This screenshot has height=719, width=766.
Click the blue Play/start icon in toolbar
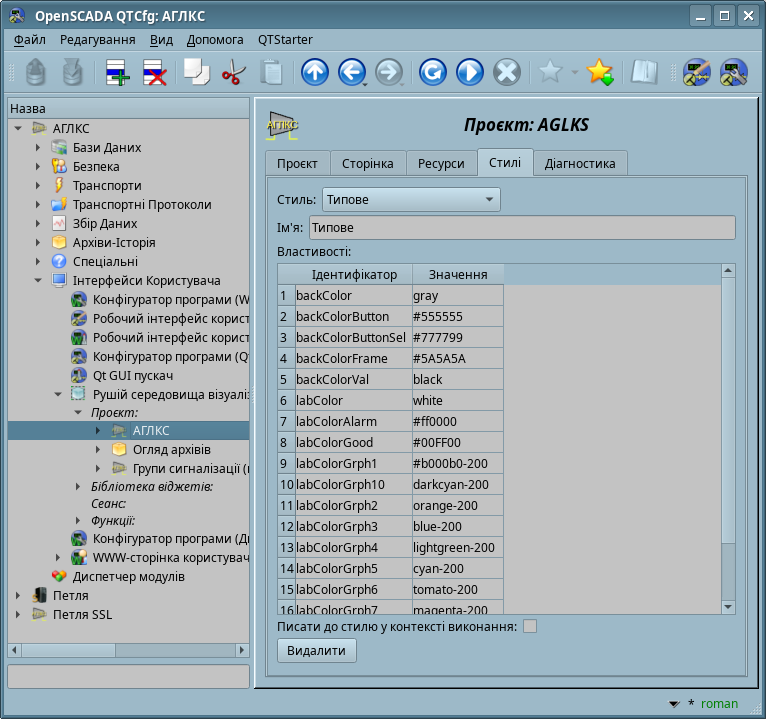click(x=469, y=73)
